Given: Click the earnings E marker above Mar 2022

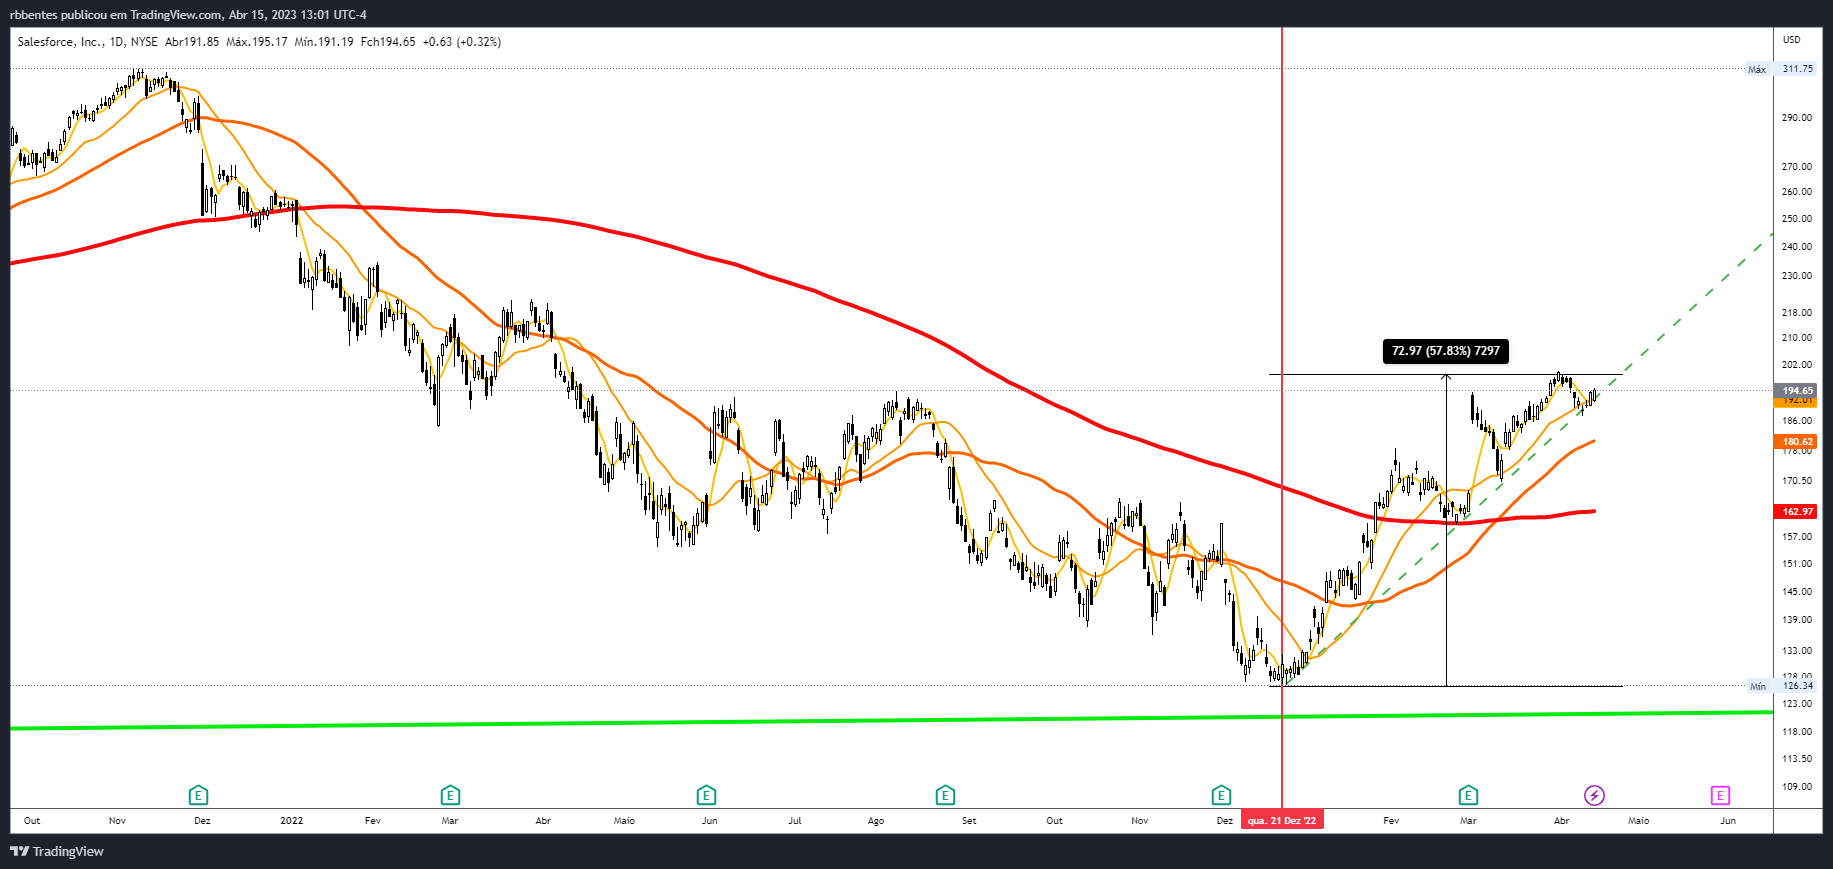Looking at the screenshot, I should (x=450, y=796).
